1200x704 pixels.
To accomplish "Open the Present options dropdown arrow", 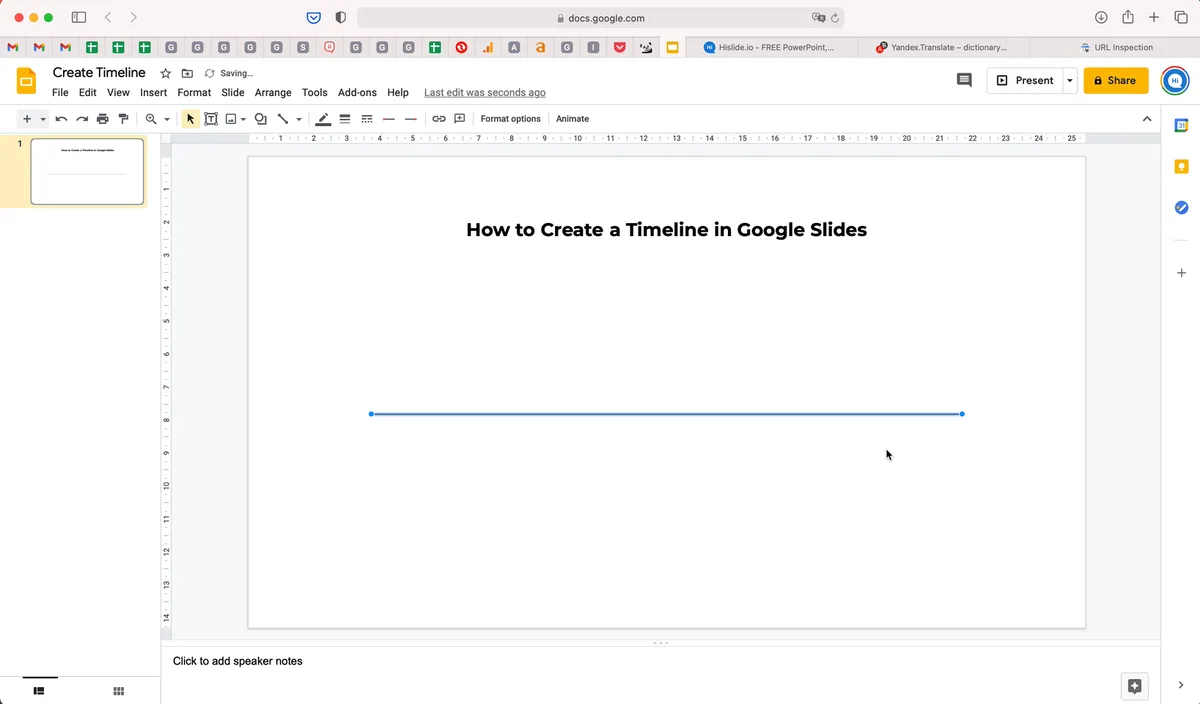I will (1070, 81).
